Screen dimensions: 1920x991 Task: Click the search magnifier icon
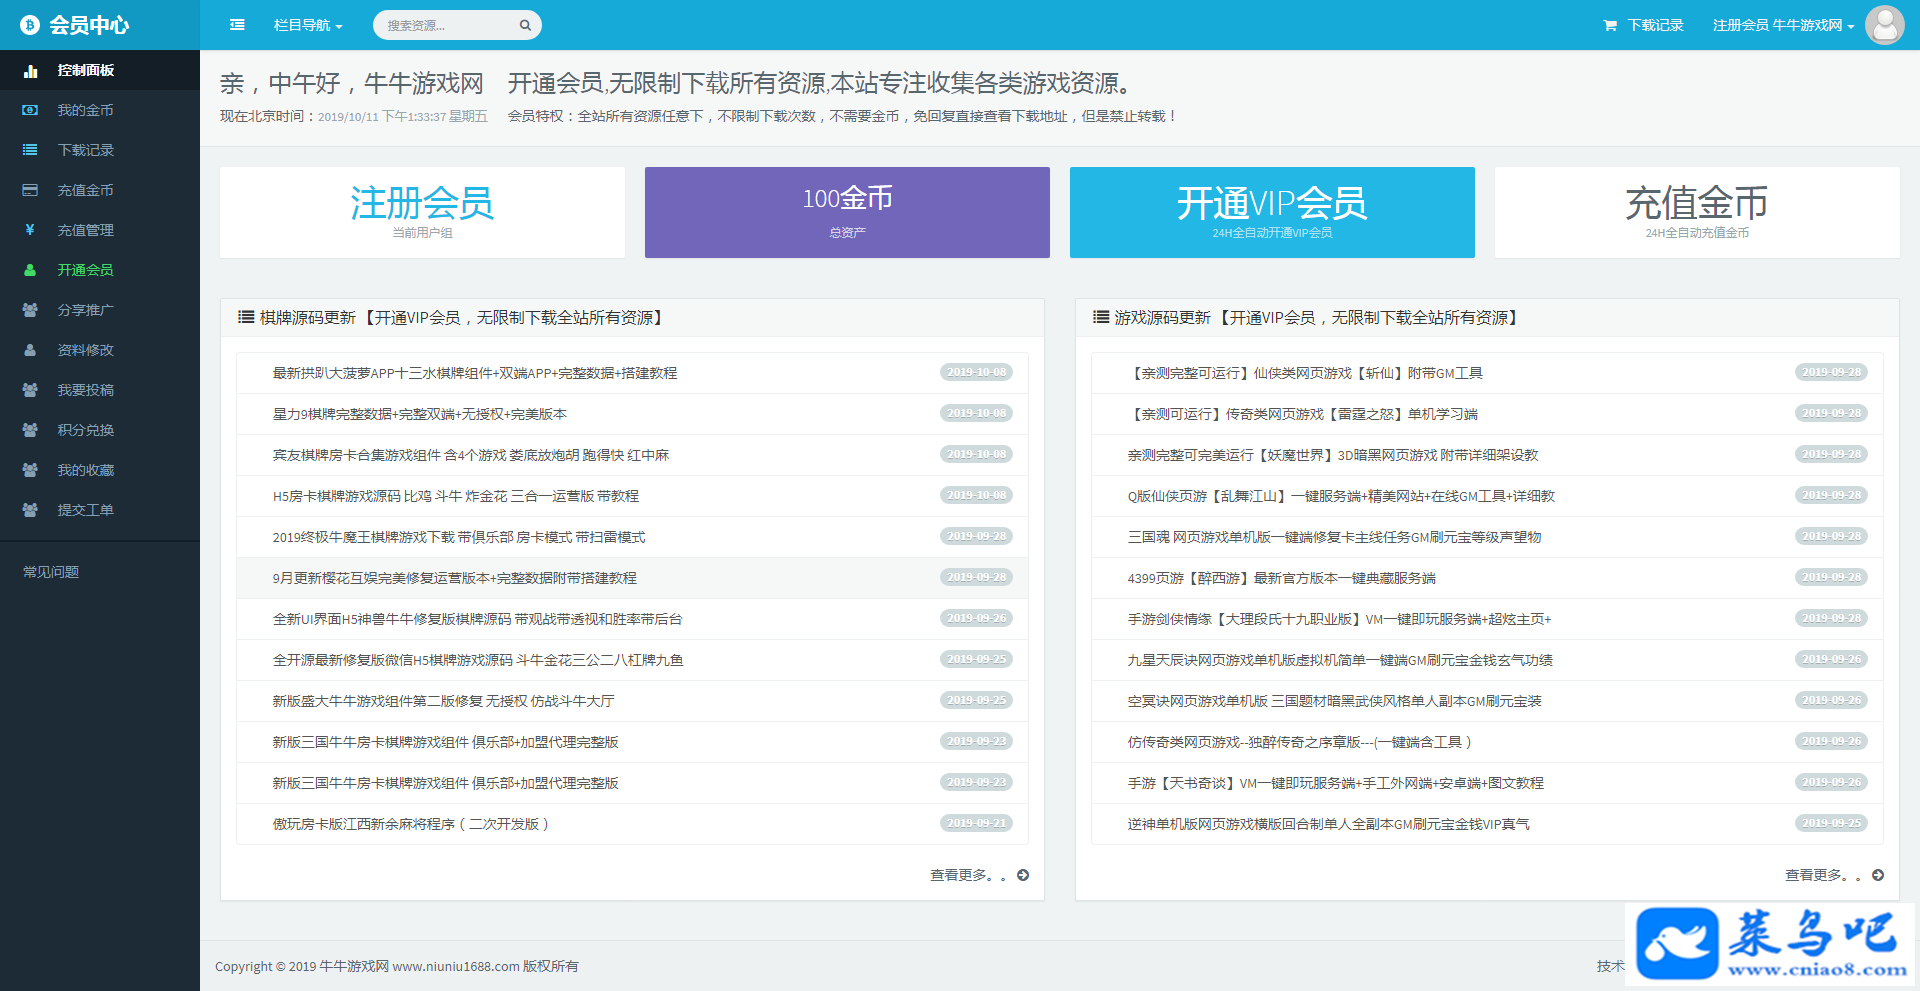525,25
